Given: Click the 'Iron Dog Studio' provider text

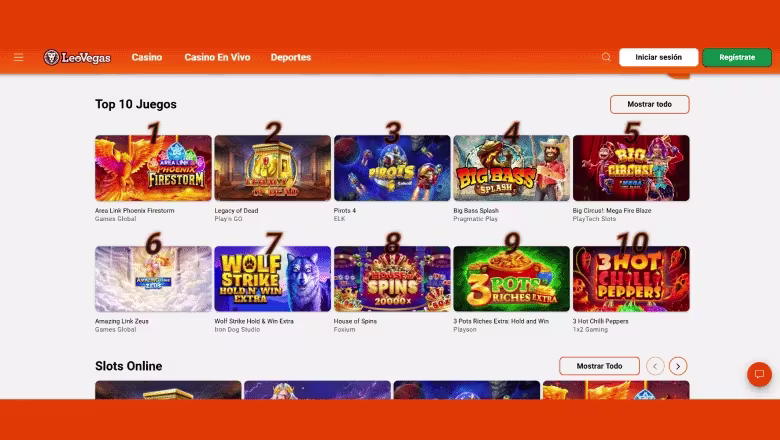Looking at the screenshot, I should 237,330.
